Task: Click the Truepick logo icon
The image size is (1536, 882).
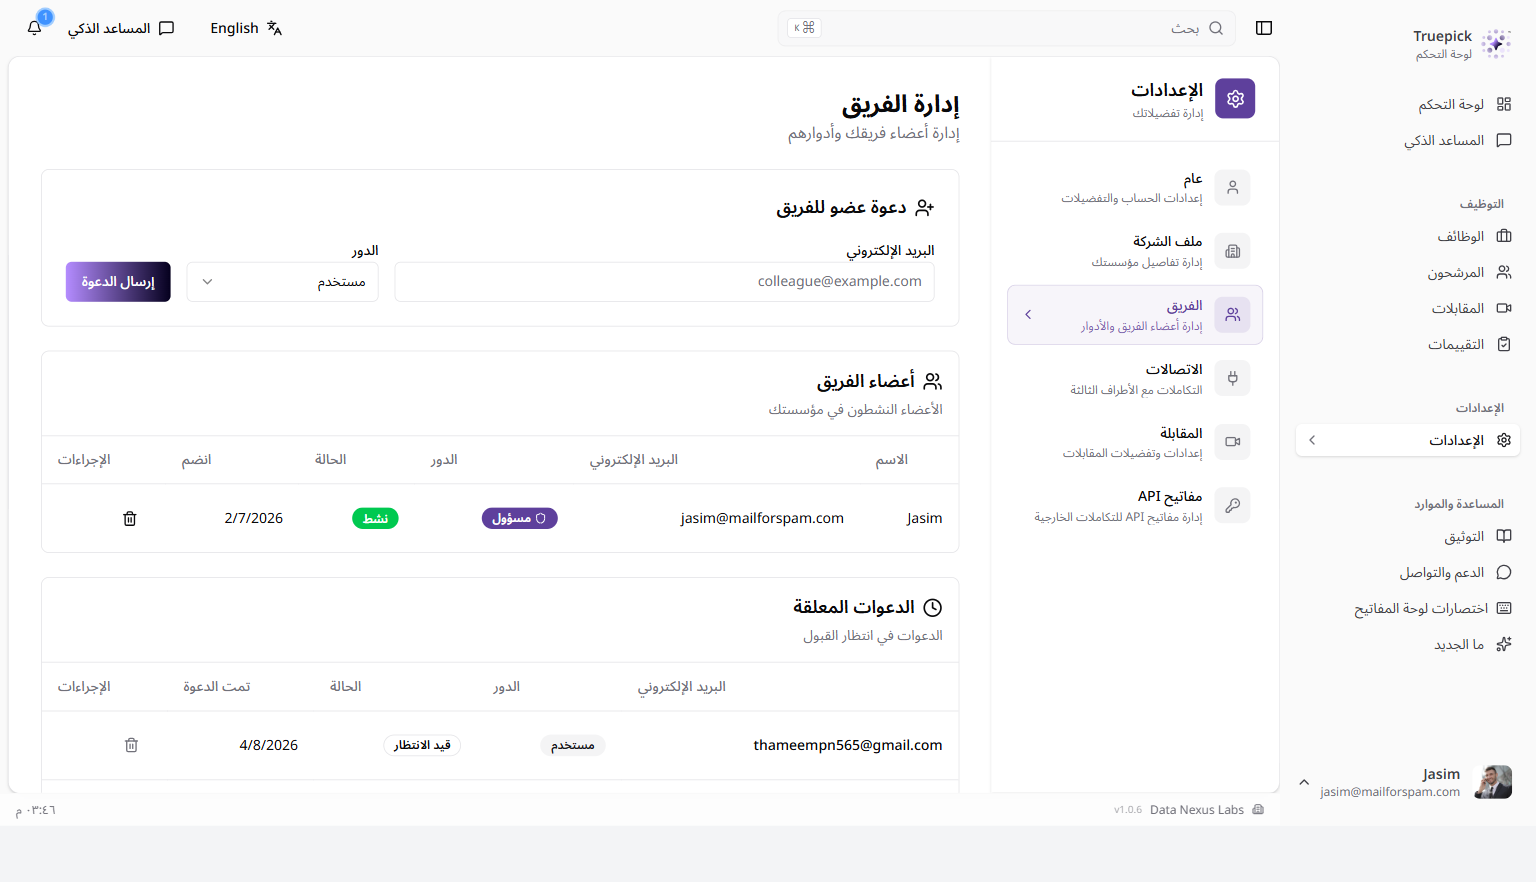Action: (x=1495, y=44)
